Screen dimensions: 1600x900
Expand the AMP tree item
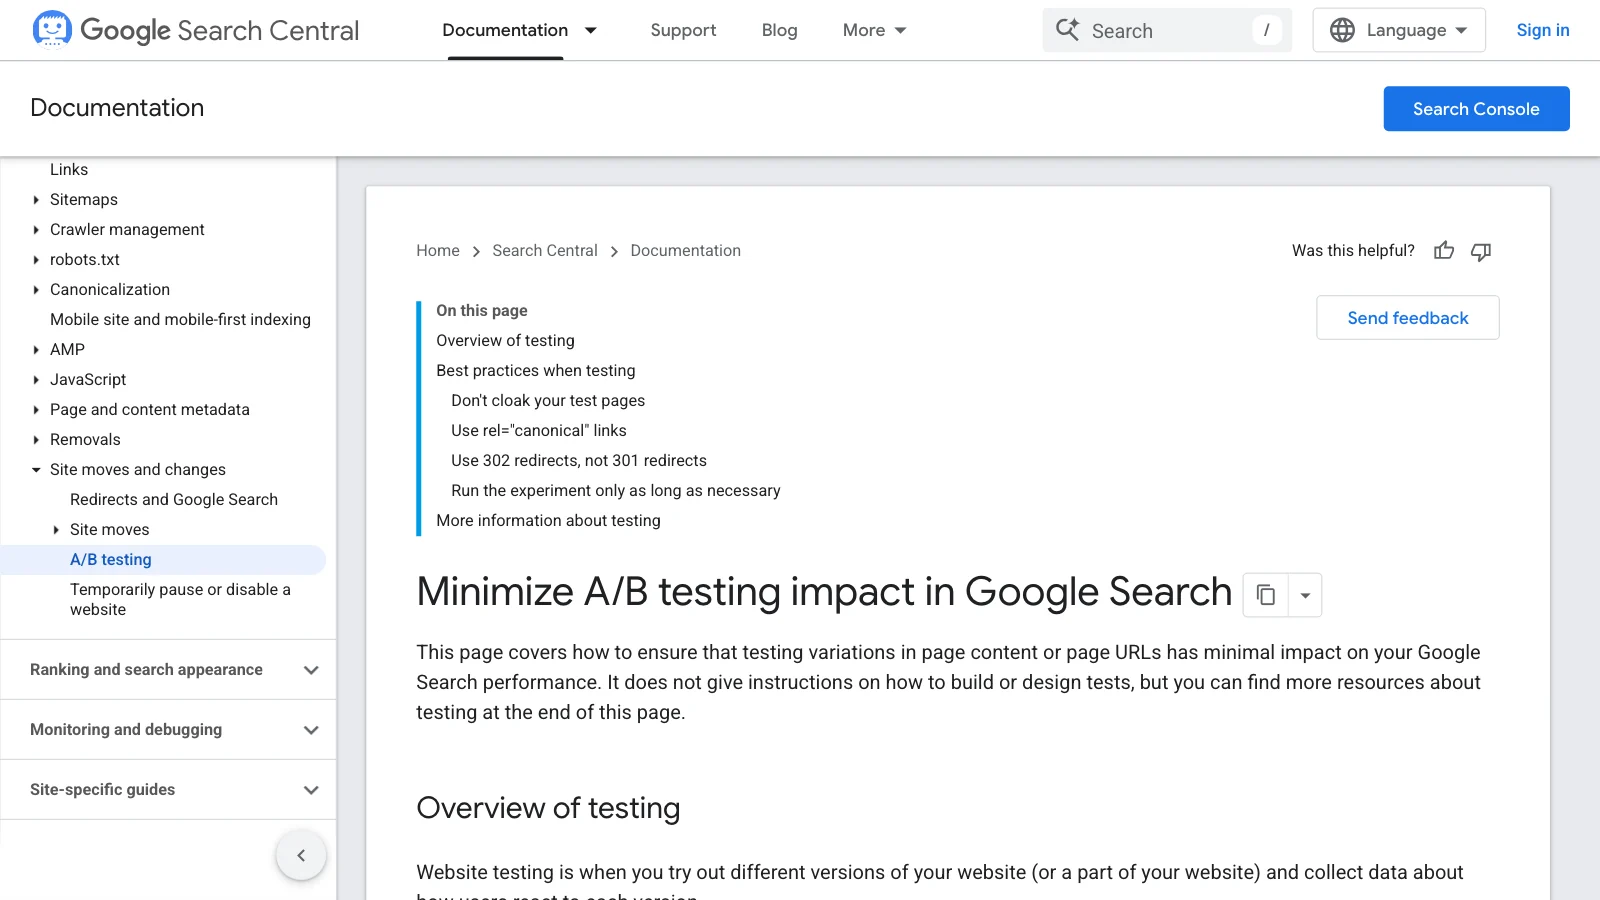pyautogui.click(x=36, y=350)
